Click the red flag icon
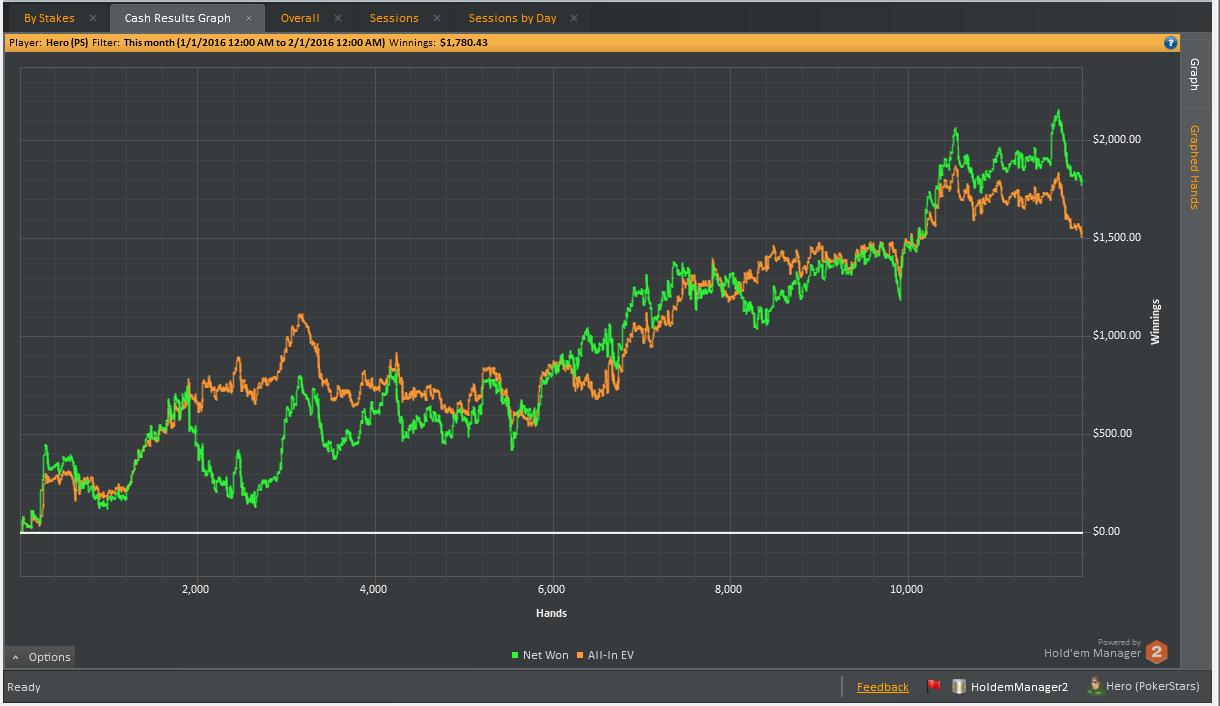 pyautogui.click(x=934, y=687)
